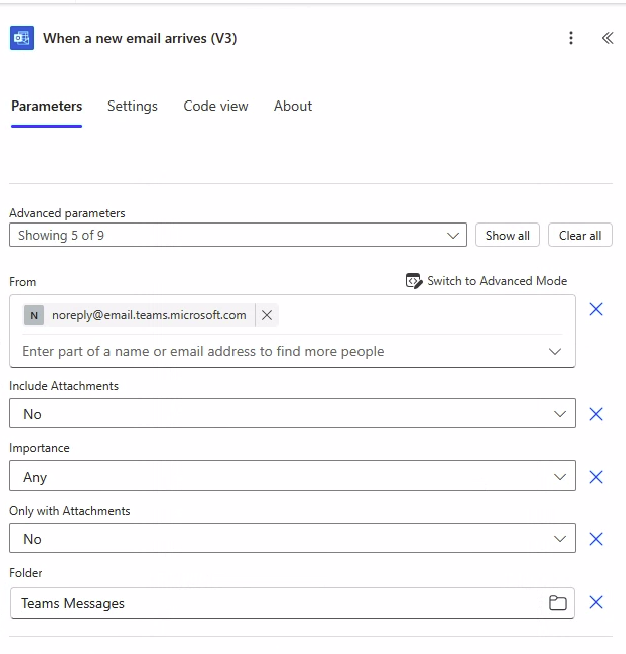Delete the From parameter with blue X
The image size is (626, 654).
[x=596, y=309]
